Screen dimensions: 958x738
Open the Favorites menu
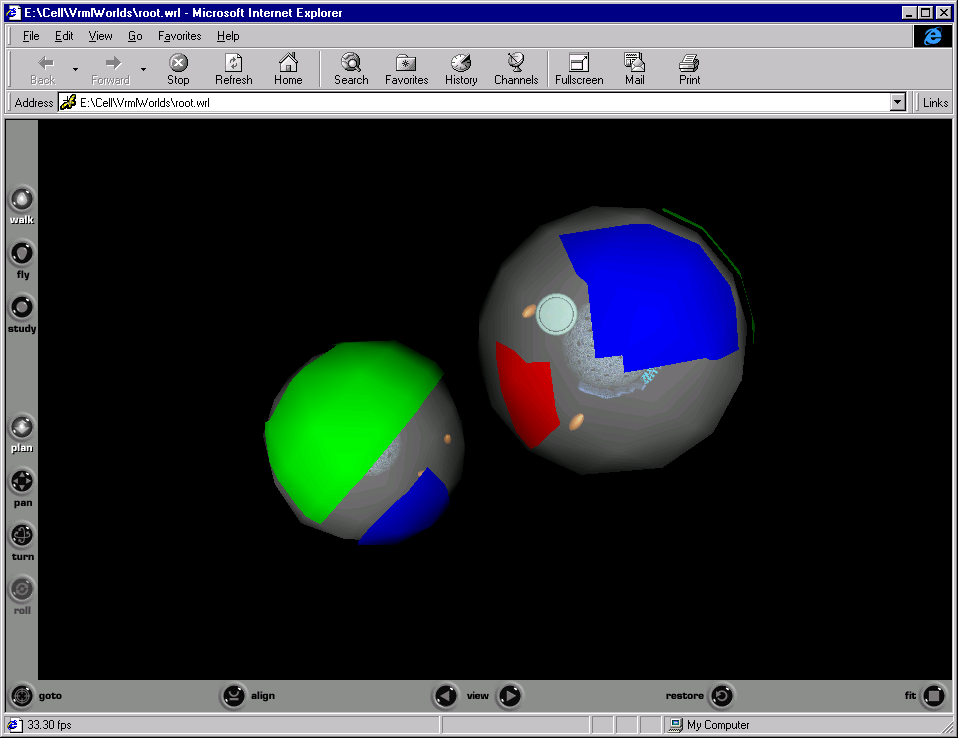pyautogui.click(x=179, y=36)
